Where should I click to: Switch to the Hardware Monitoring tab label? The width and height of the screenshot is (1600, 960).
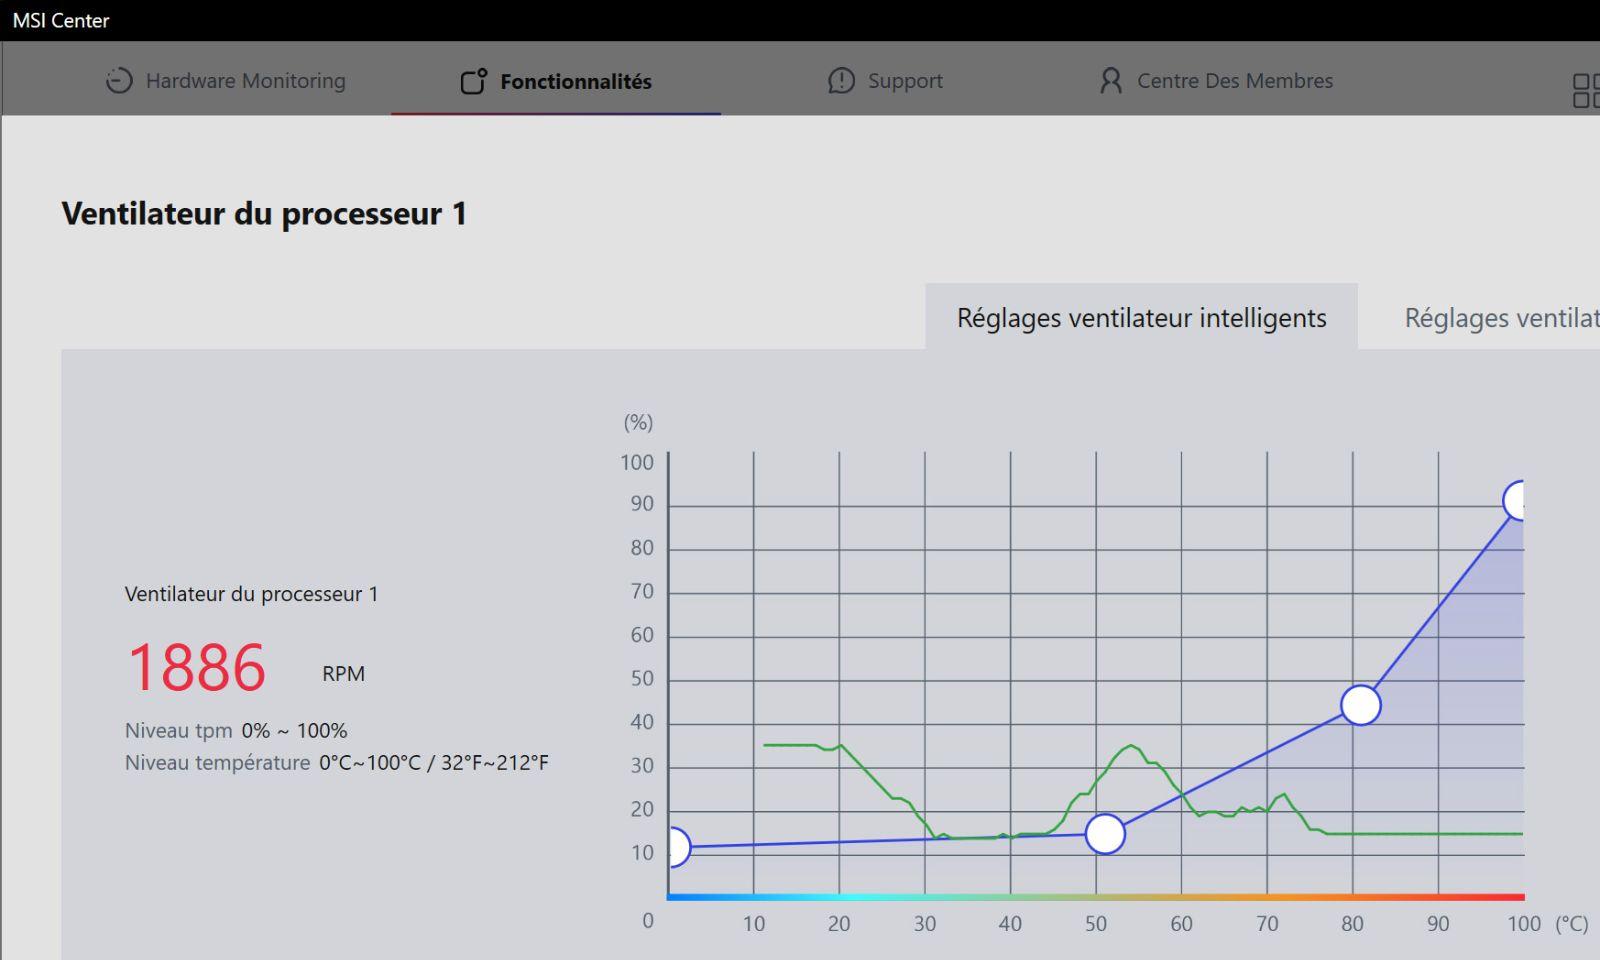click(x=245, y=81)
